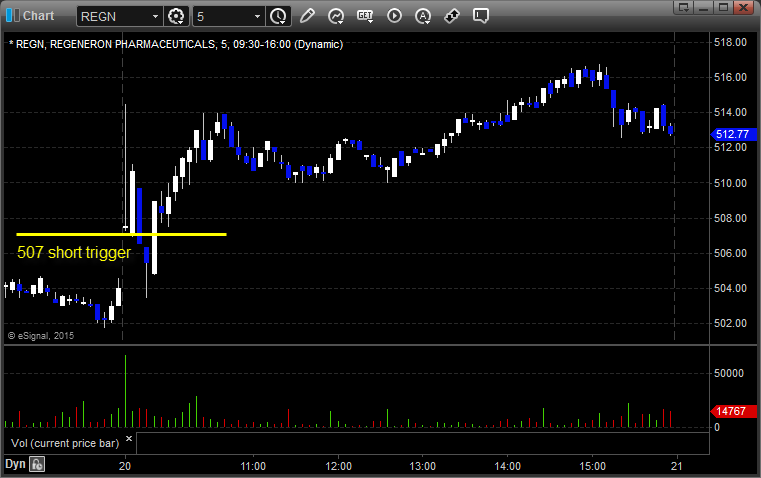Click the 15:00 time axis label
The width and height of the screenshot is (761, 478).
592,466
